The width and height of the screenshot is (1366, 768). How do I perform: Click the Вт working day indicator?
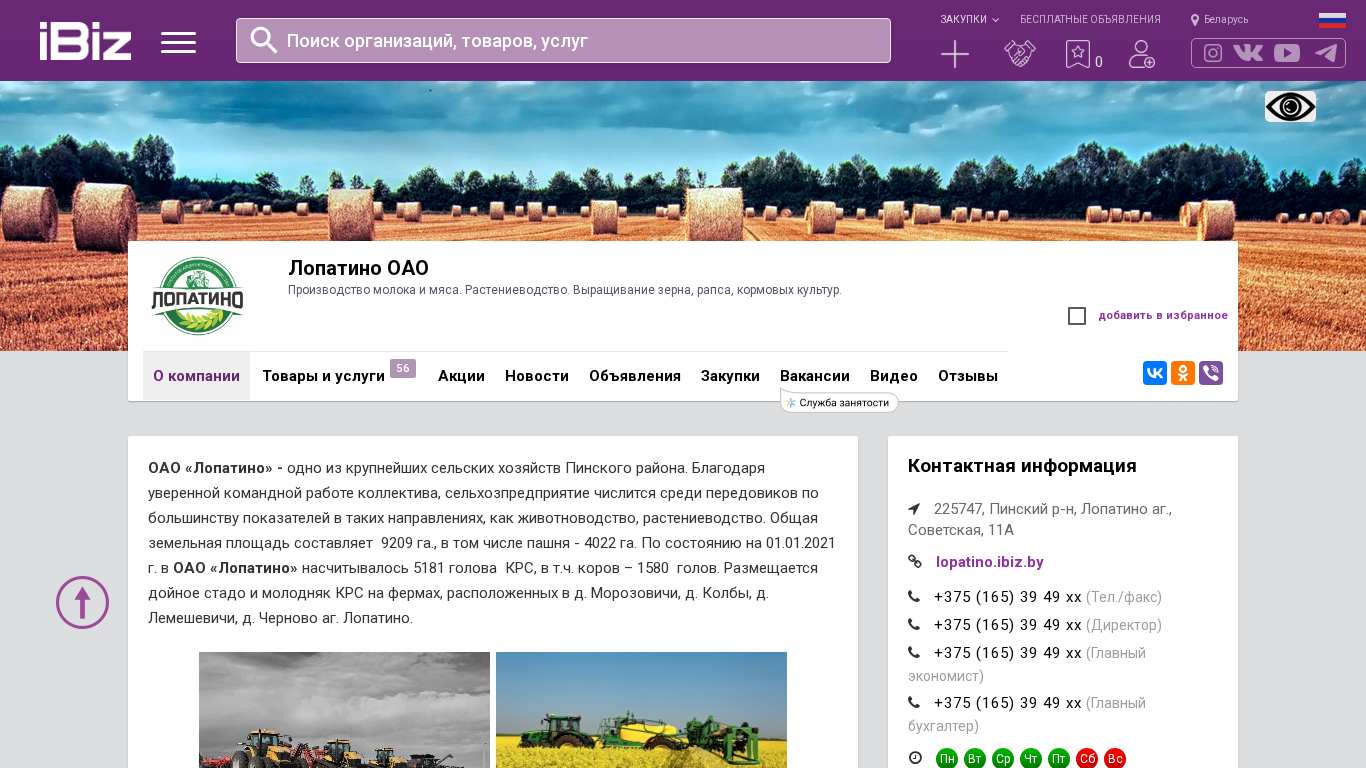click(x=975, y=759)
